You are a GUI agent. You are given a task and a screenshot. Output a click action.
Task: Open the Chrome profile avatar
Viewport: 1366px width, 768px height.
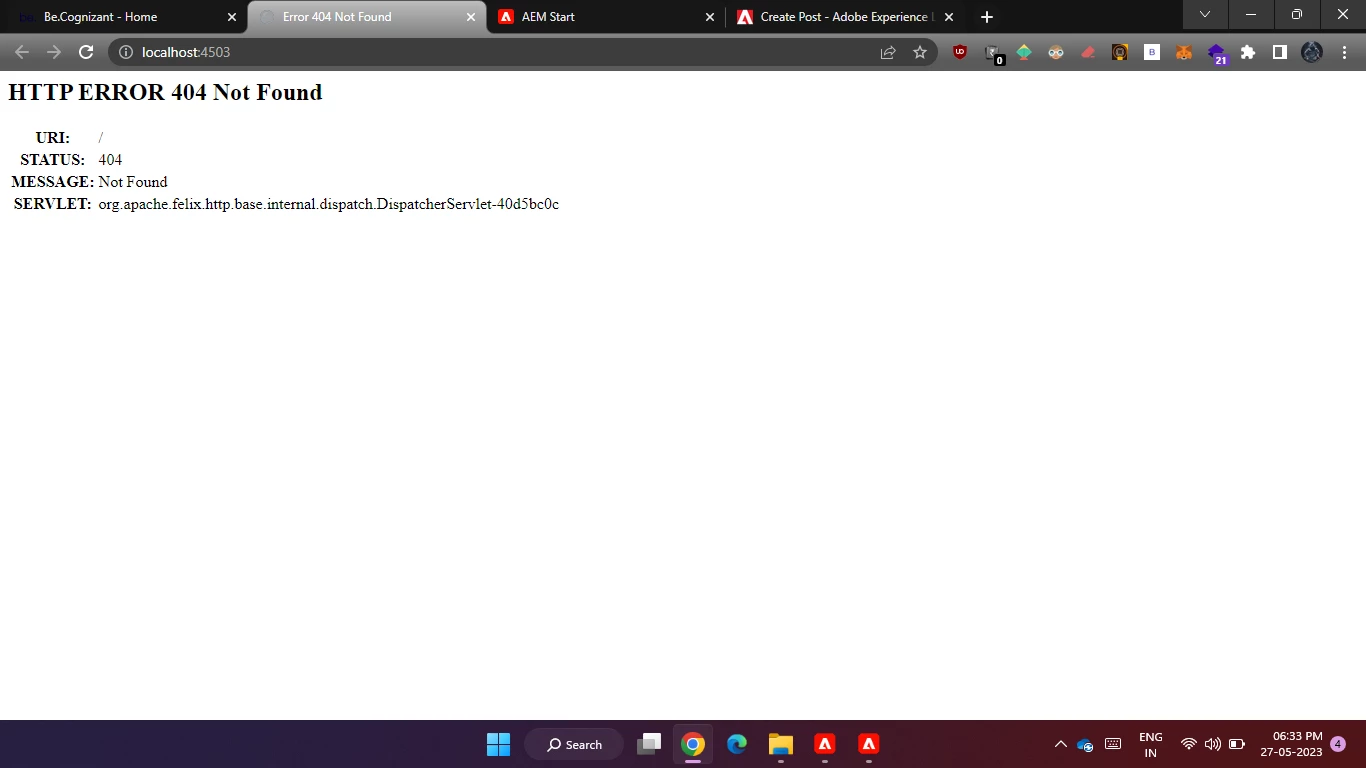point(1312,52)
